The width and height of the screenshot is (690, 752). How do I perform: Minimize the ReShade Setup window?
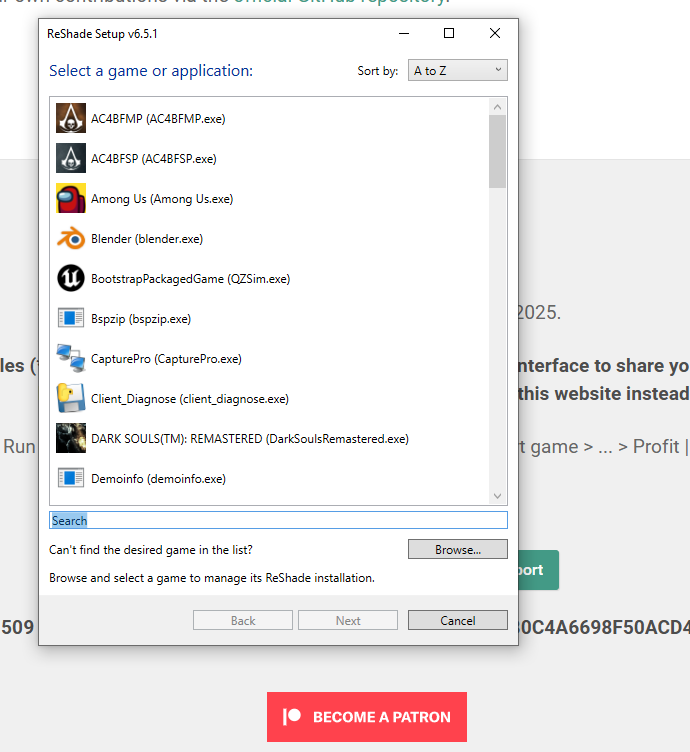(404, 33)
